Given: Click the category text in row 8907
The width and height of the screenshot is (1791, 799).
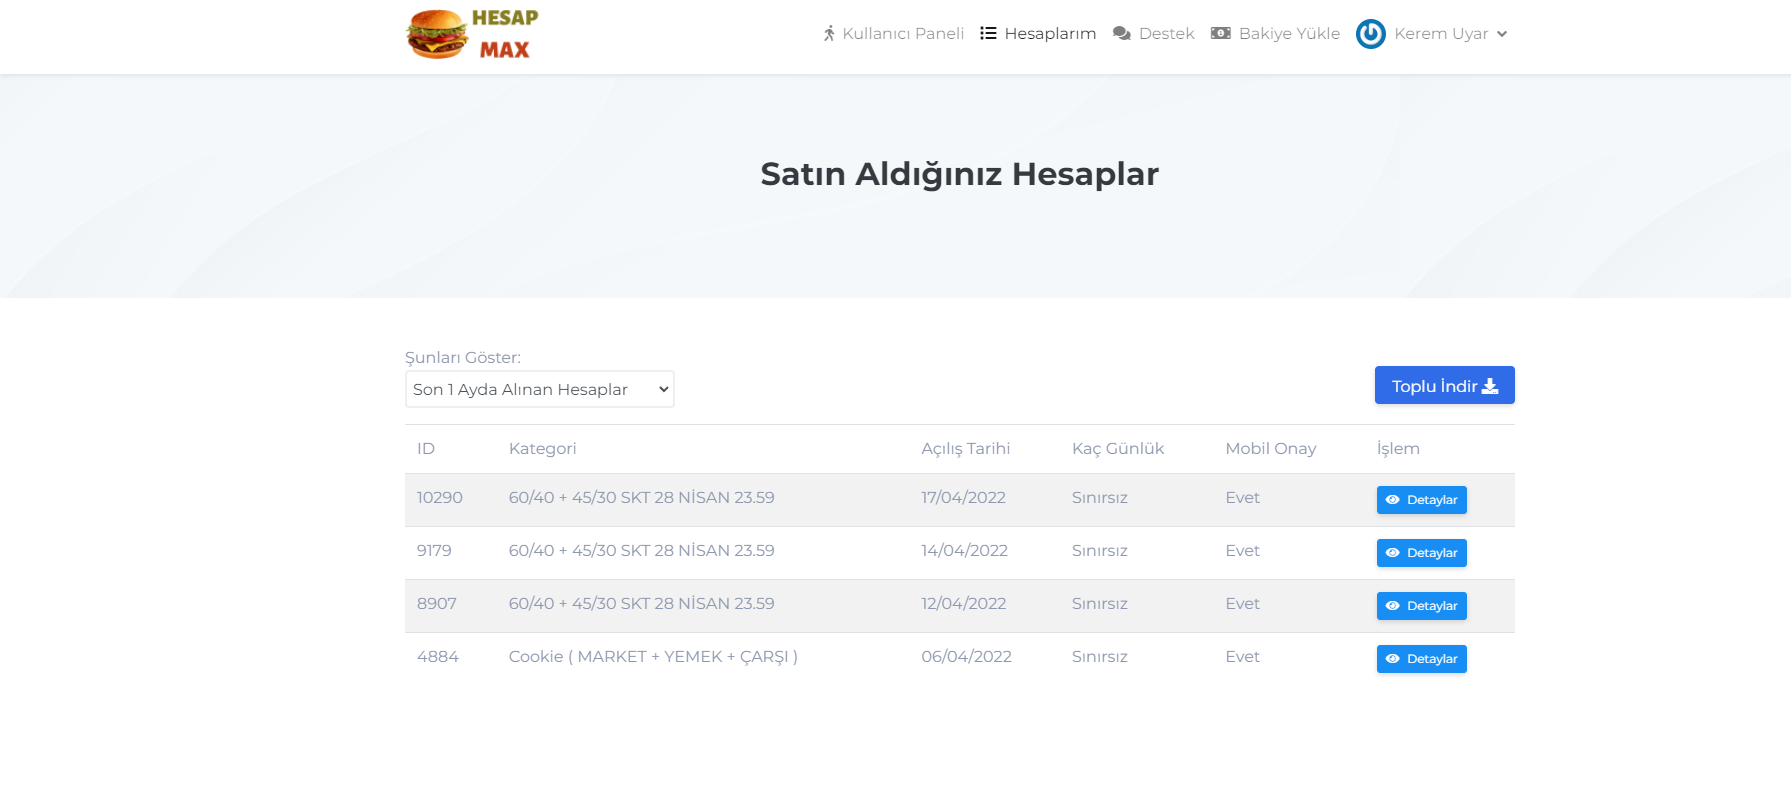Looking at the screenshot, I should pos(642,604).
